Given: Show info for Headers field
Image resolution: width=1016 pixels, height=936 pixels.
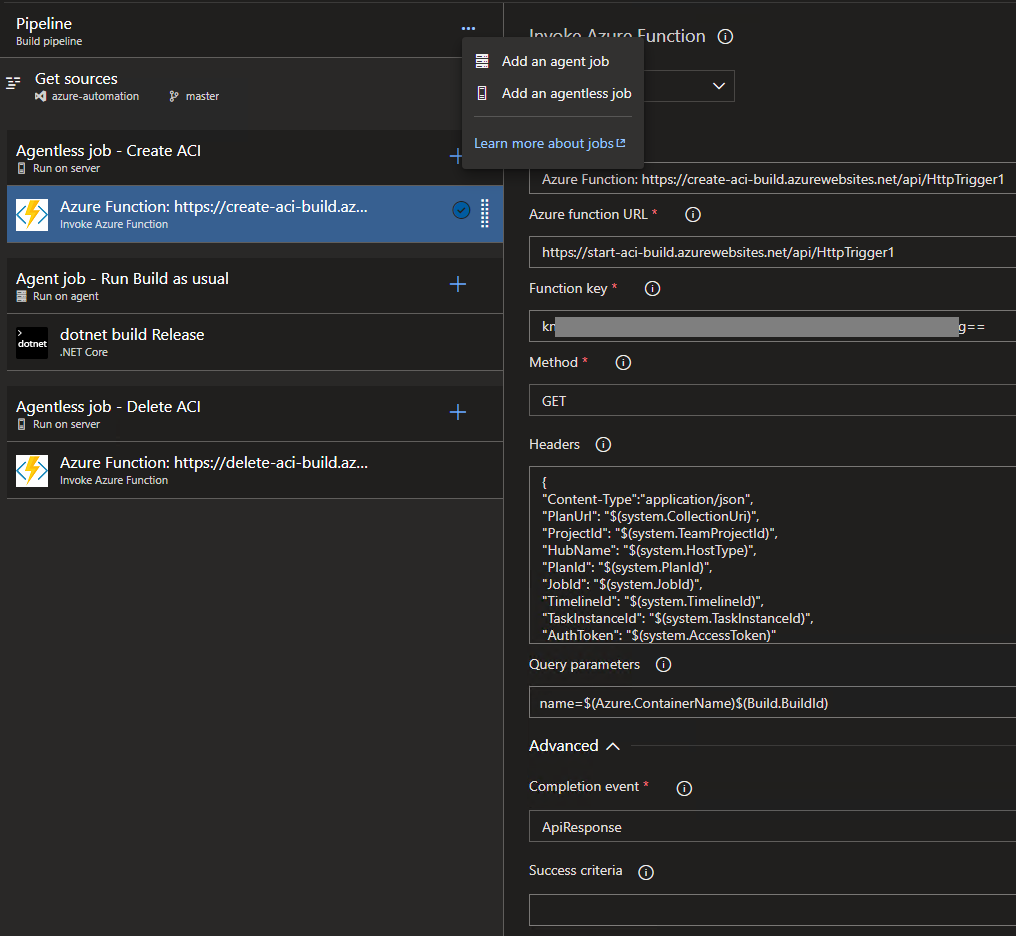Looking at the screenshot, I should pos(603,444).
